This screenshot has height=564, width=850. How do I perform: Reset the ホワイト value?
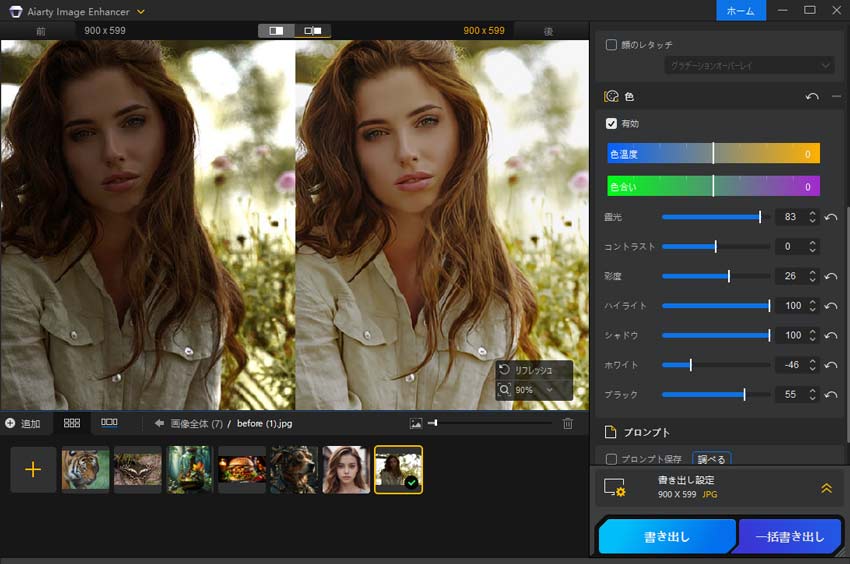830,365
